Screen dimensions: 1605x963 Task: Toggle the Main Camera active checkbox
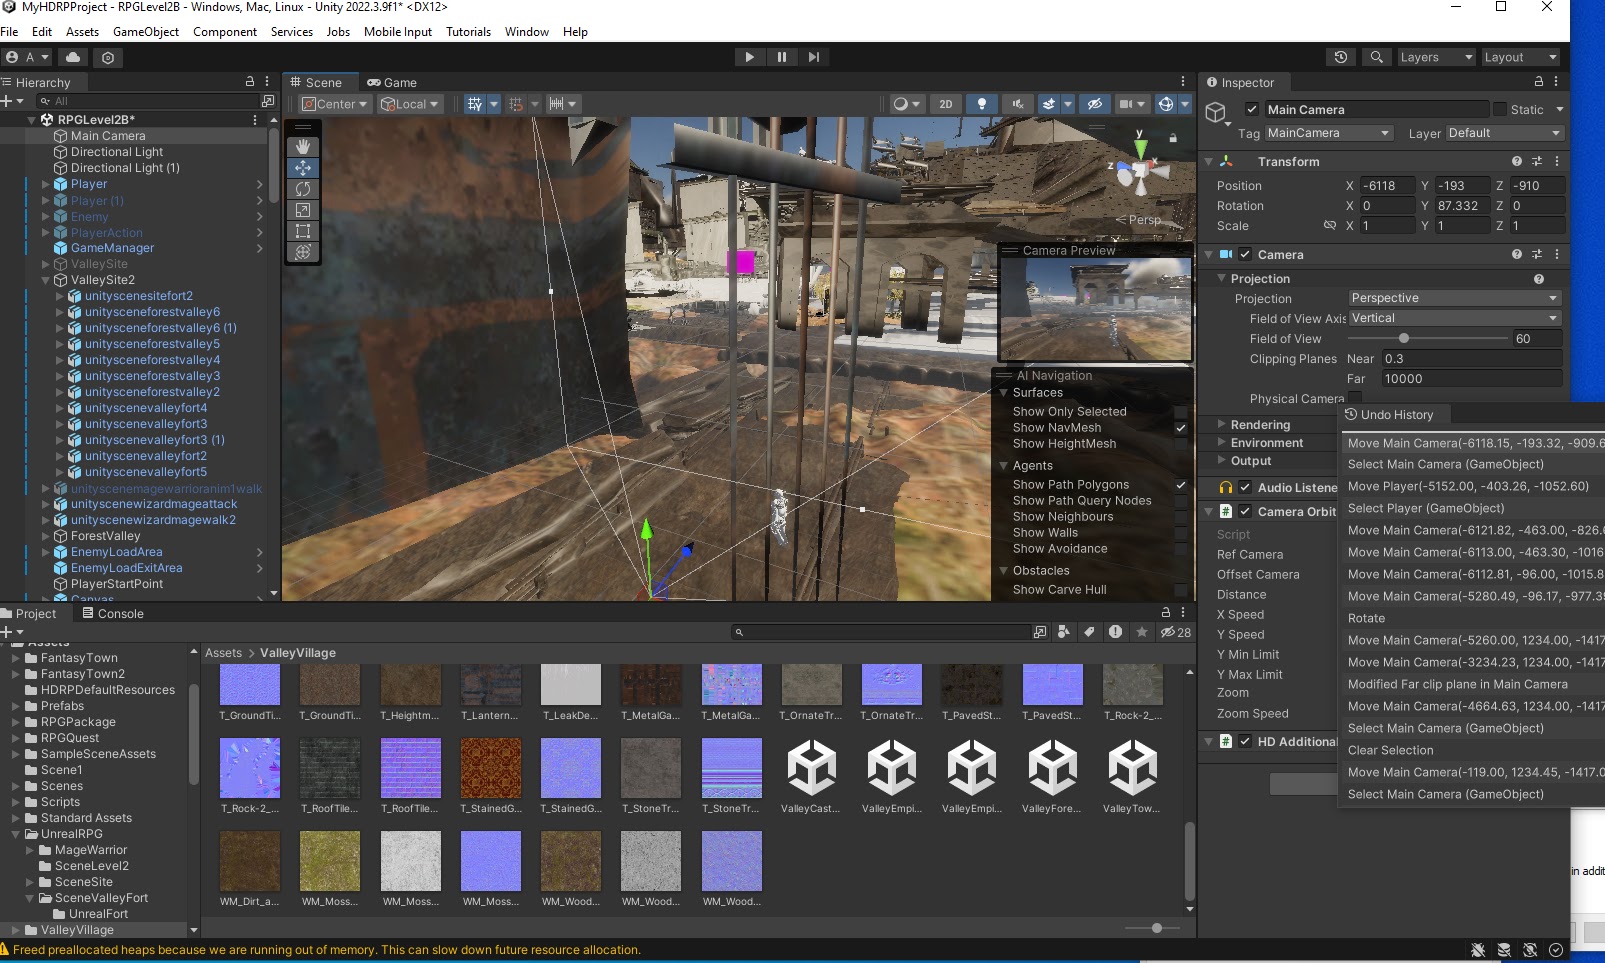(1252, 109)
